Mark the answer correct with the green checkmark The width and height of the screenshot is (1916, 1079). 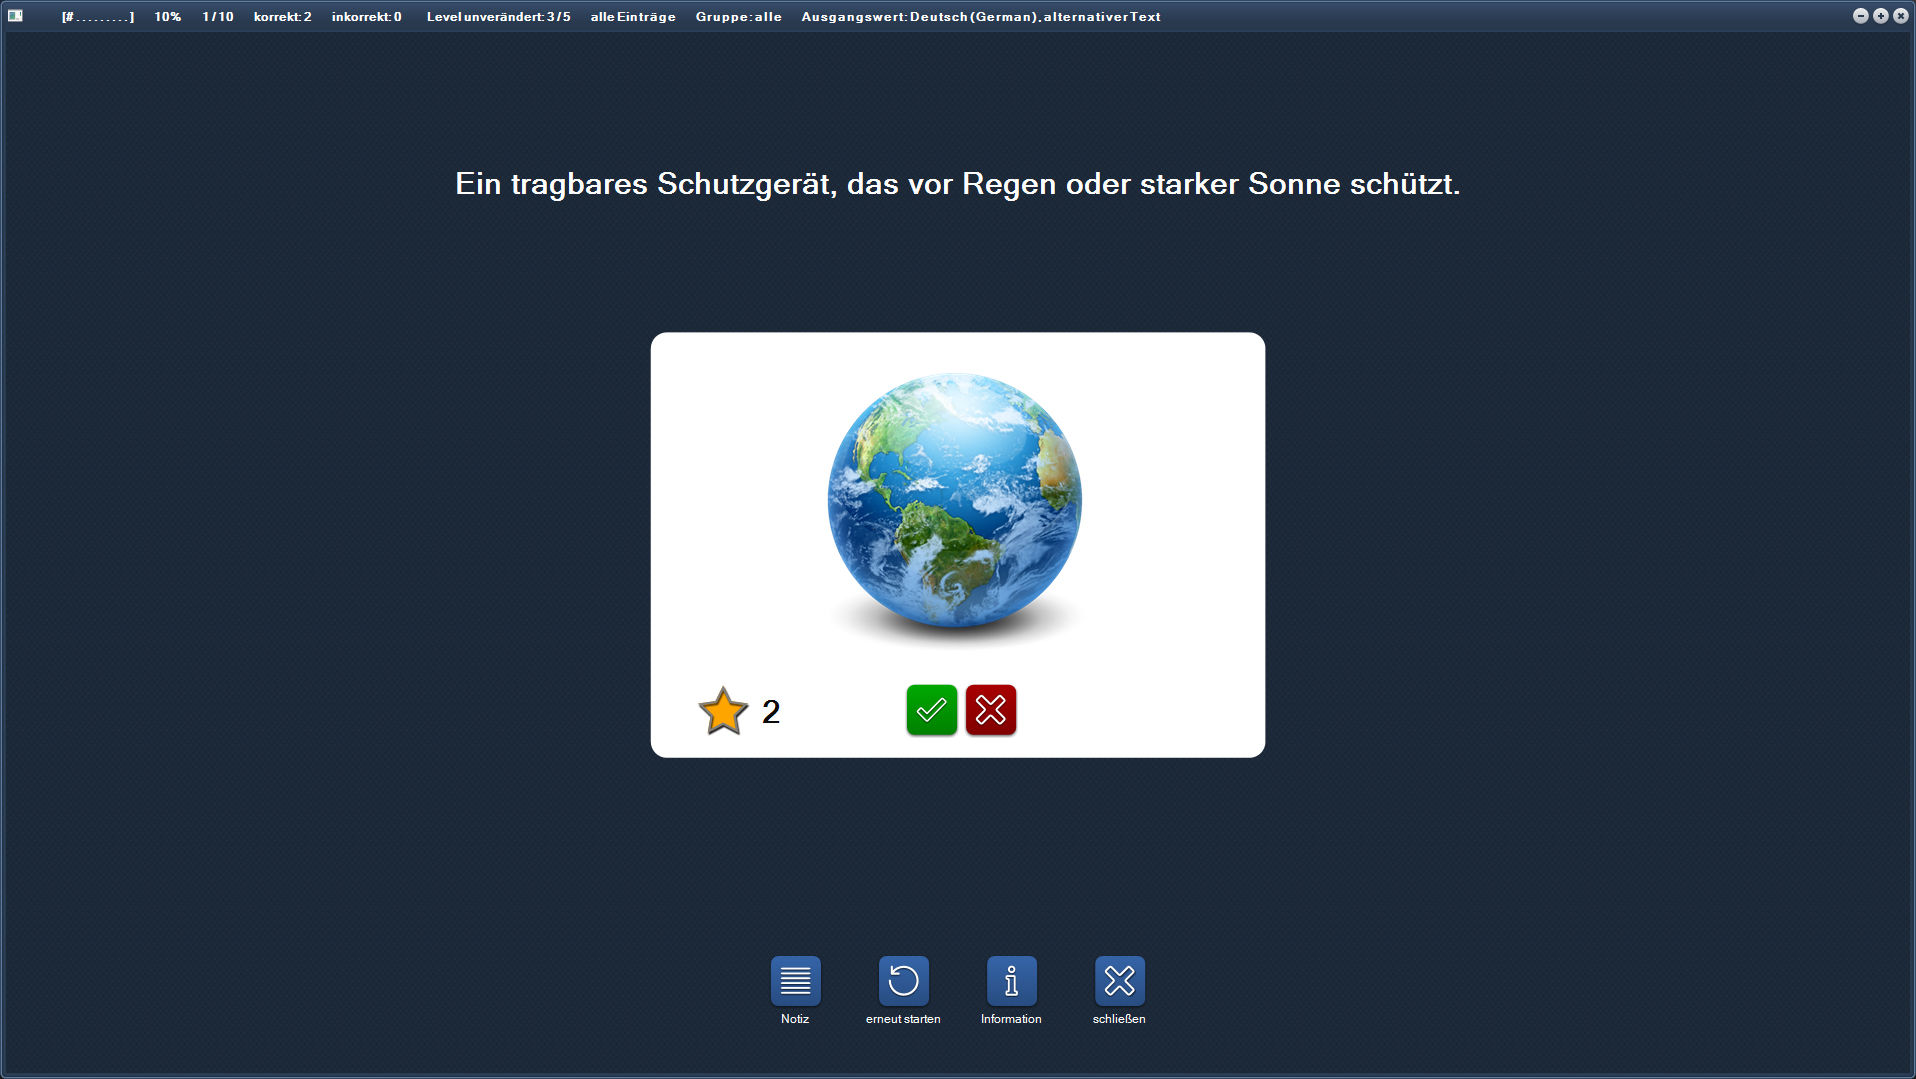931,710
